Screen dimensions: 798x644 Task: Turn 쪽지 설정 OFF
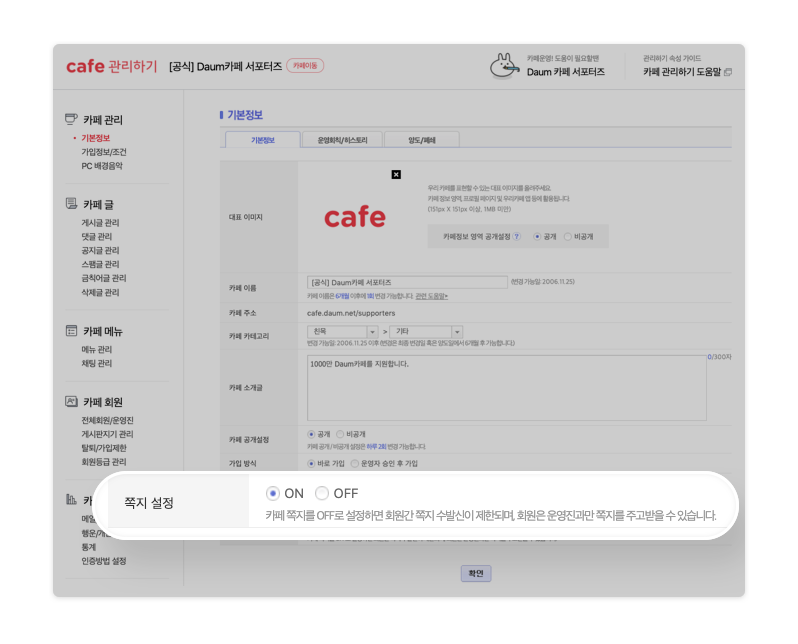[322, 493]
